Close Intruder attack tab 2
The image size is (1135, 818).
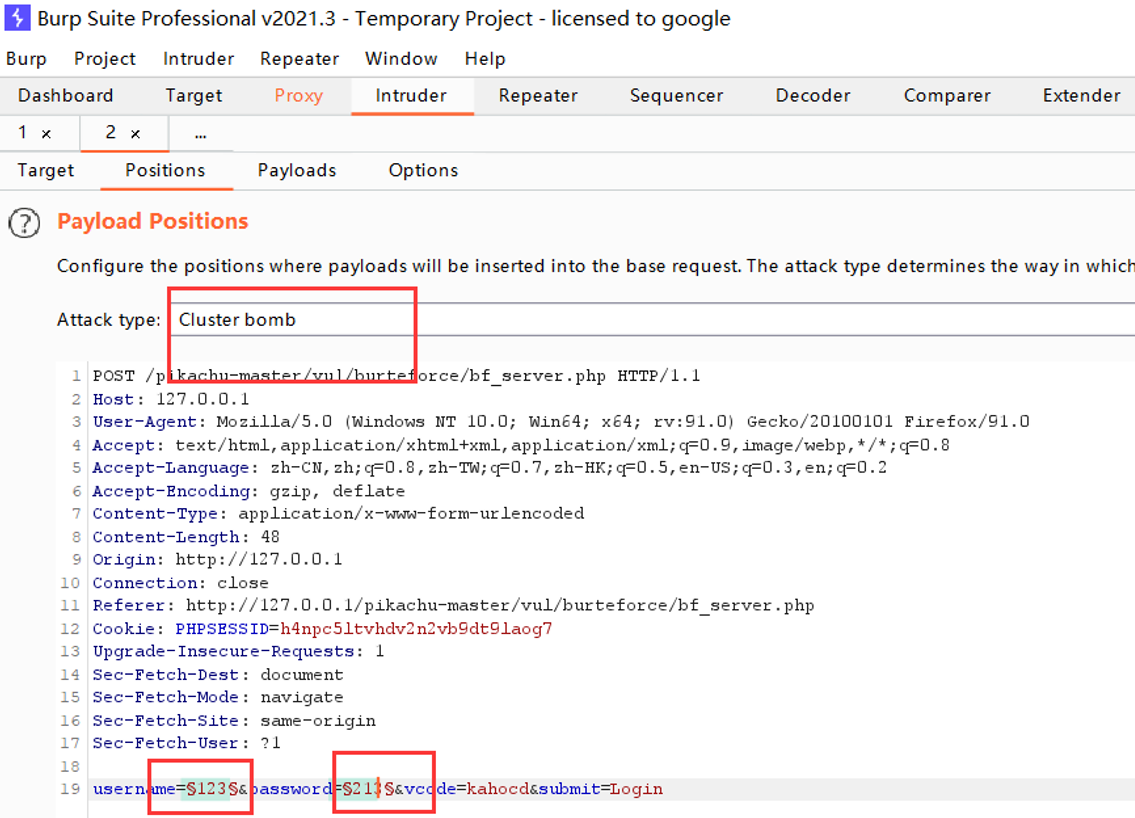(135, 134)
